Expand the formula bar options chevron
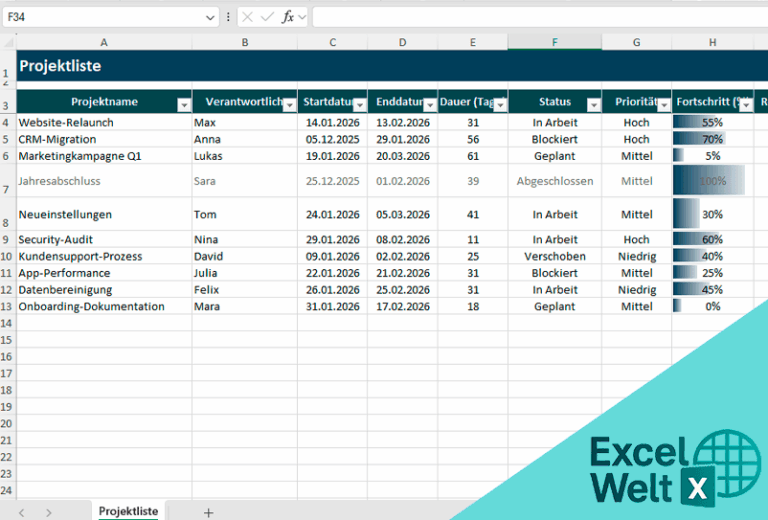Image resolution: width=768 pixels, height=520 pixels. [302, 18]
